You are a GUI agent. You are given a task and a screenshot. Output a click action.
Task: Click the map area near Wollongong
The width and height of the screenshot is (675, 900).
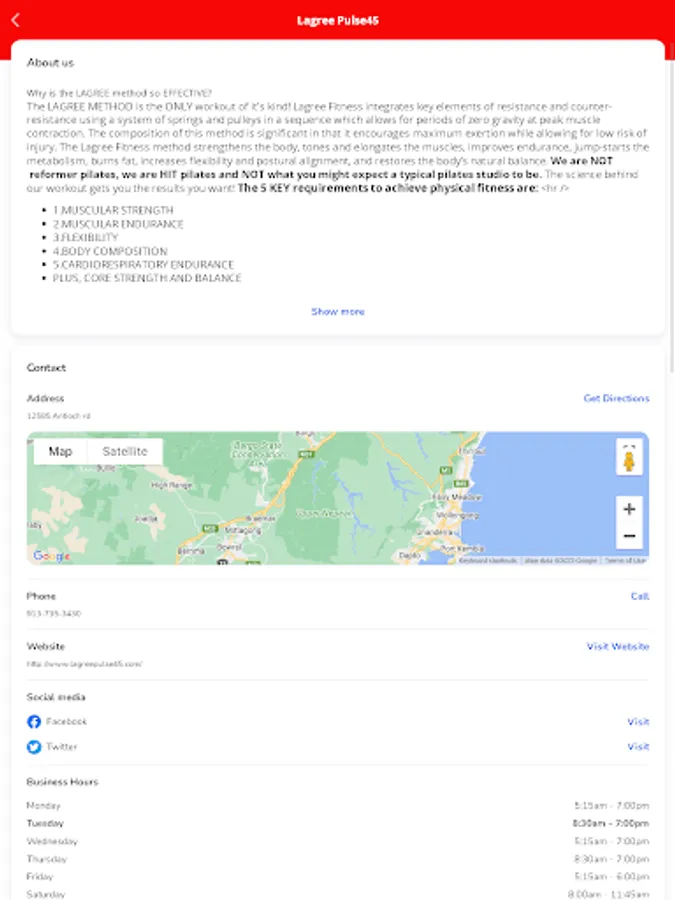[457, 515]
